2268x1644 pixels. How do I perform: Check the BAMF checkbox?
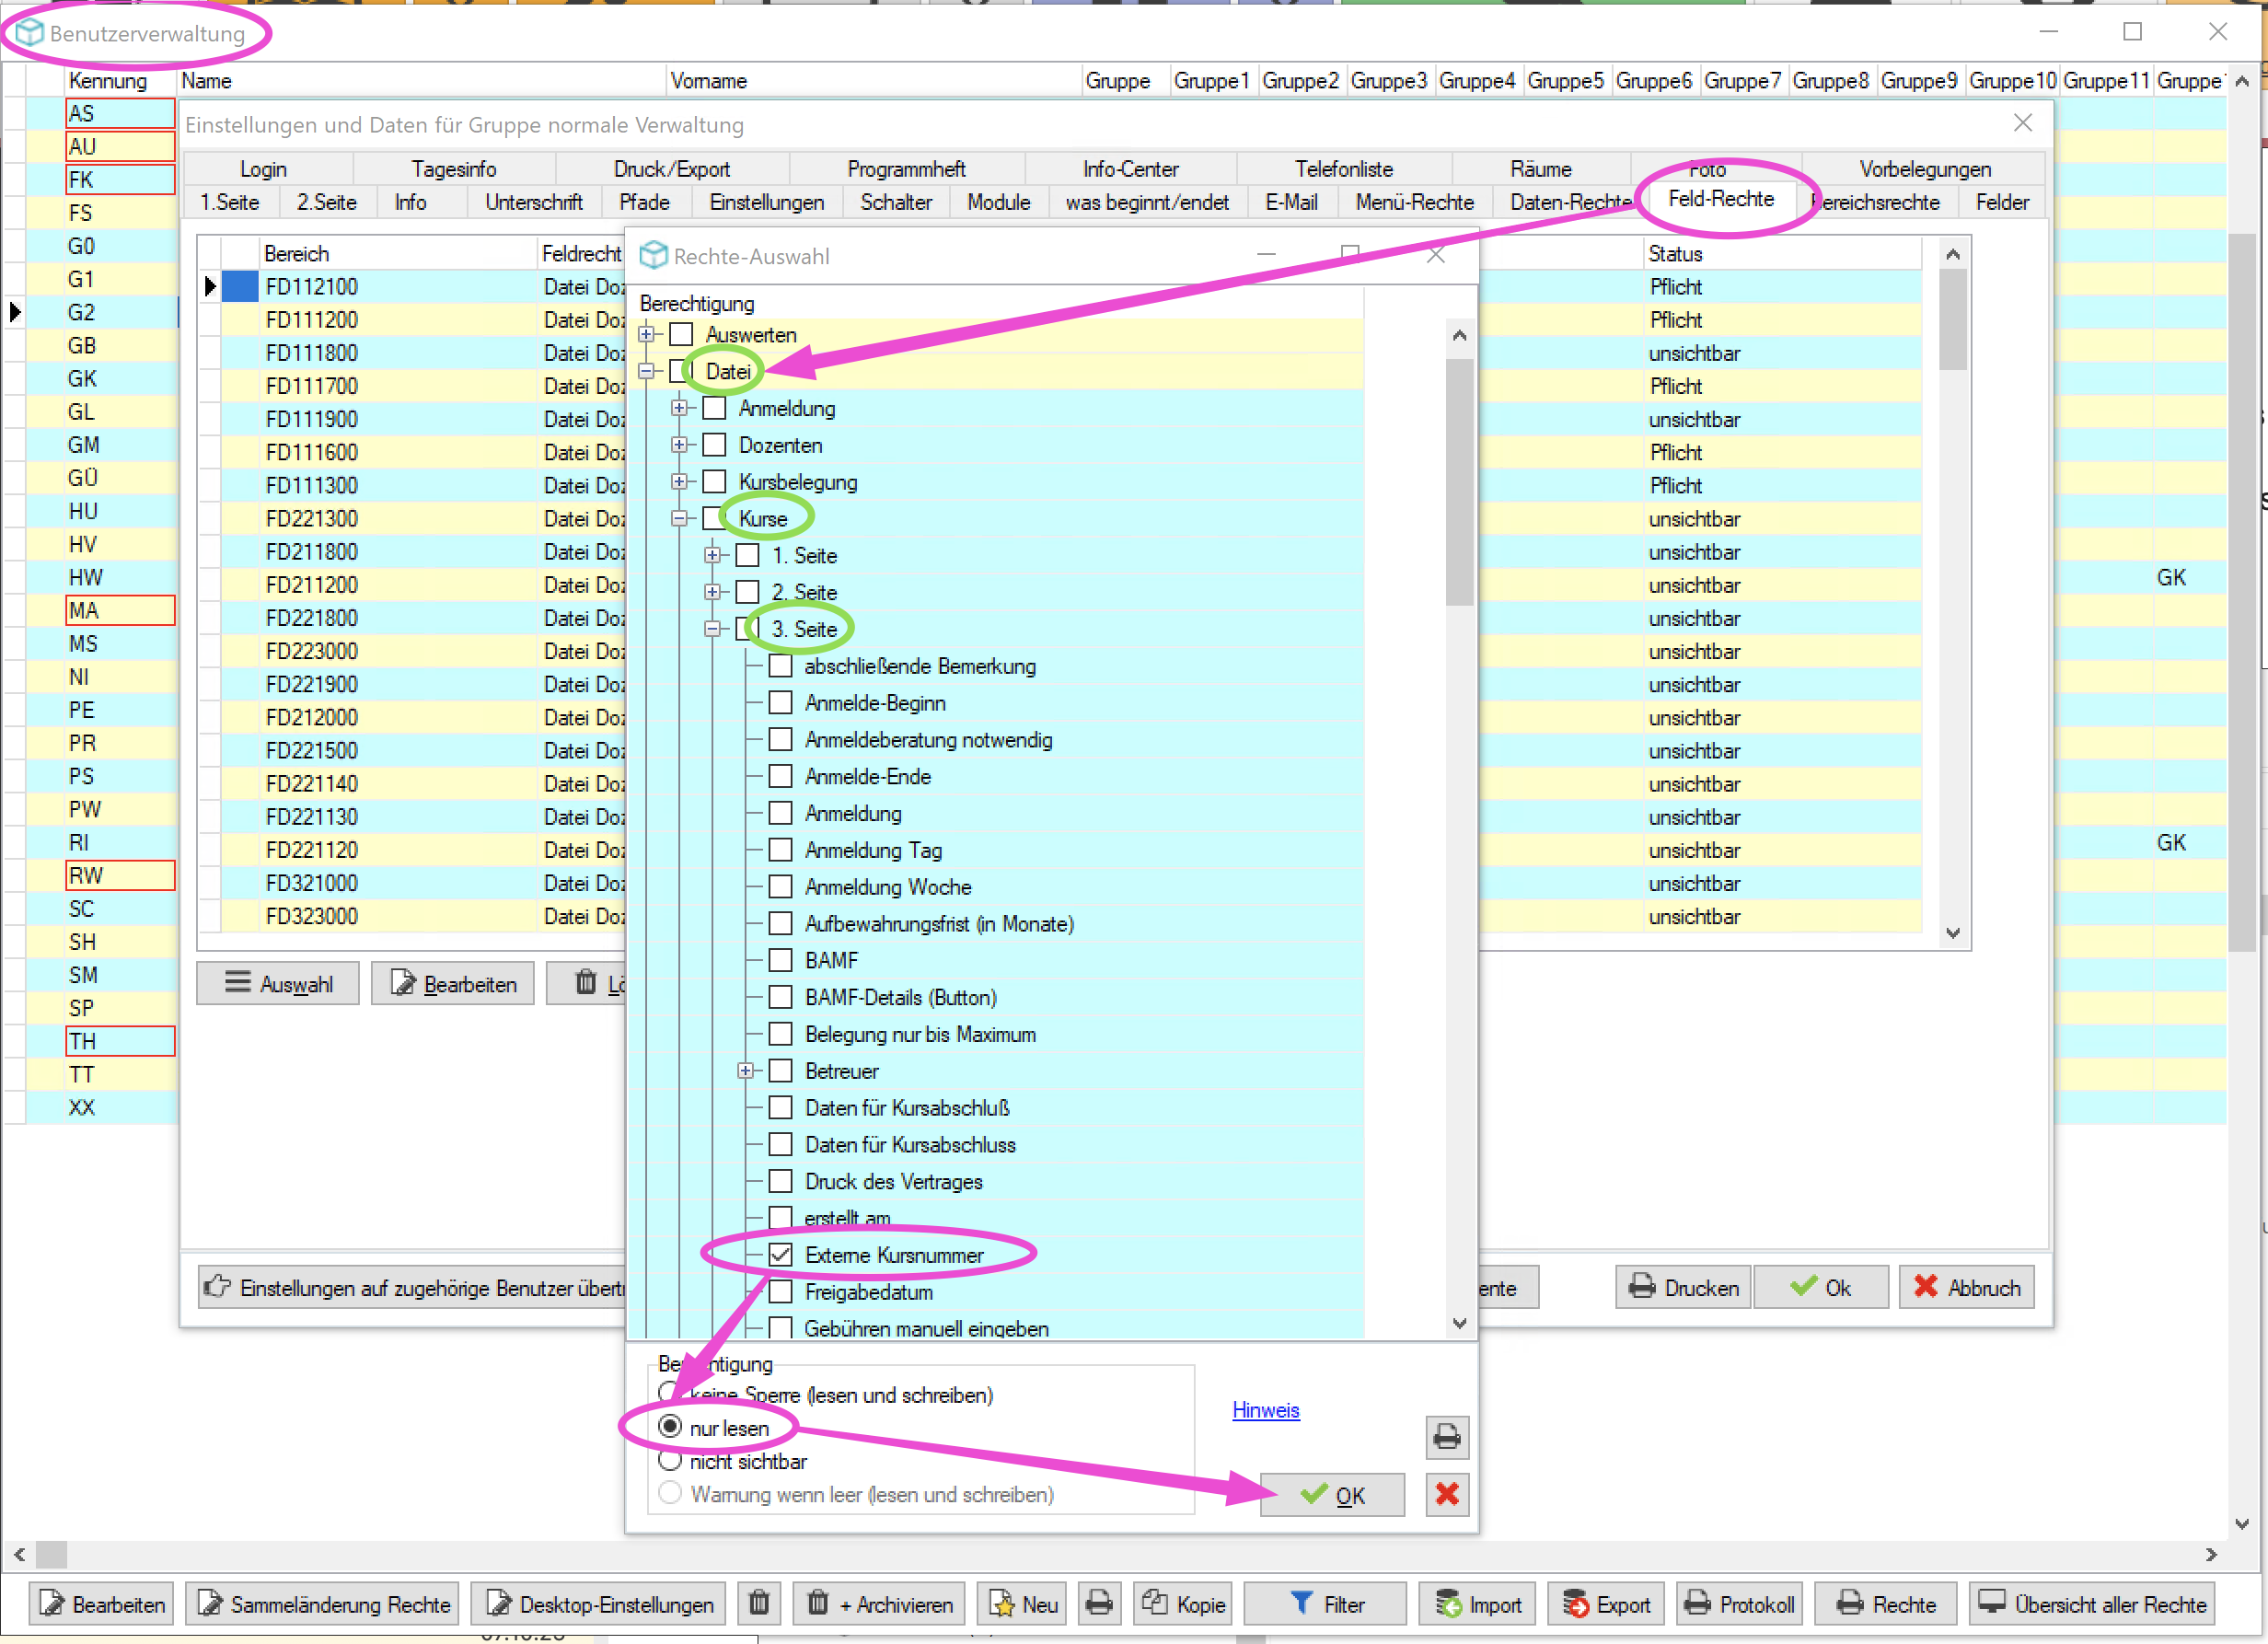click(x=781, y=960)
